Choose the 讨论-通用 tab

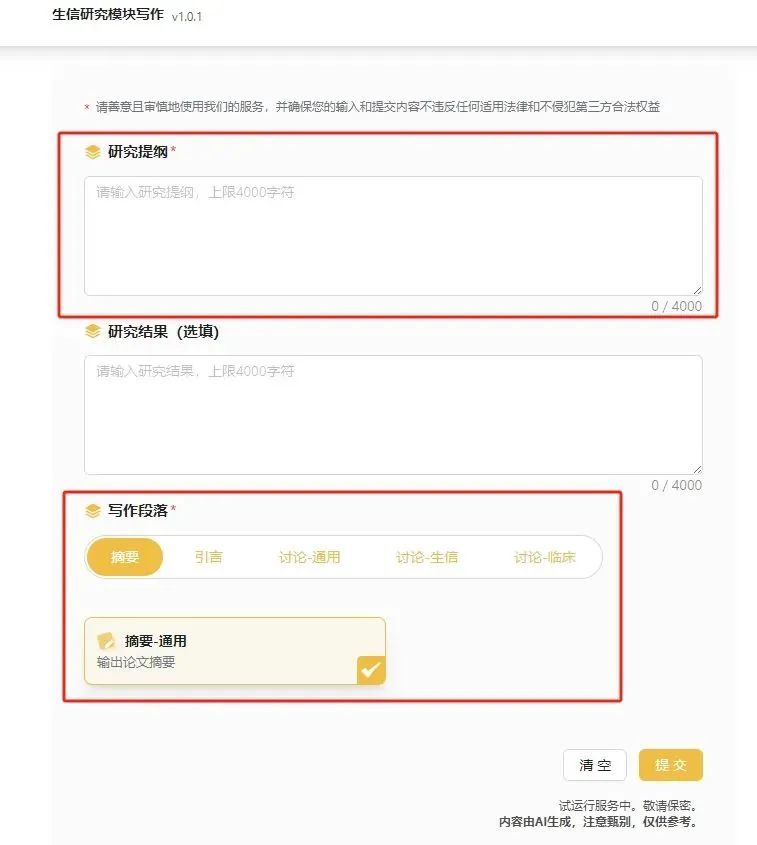click(309, 557)
